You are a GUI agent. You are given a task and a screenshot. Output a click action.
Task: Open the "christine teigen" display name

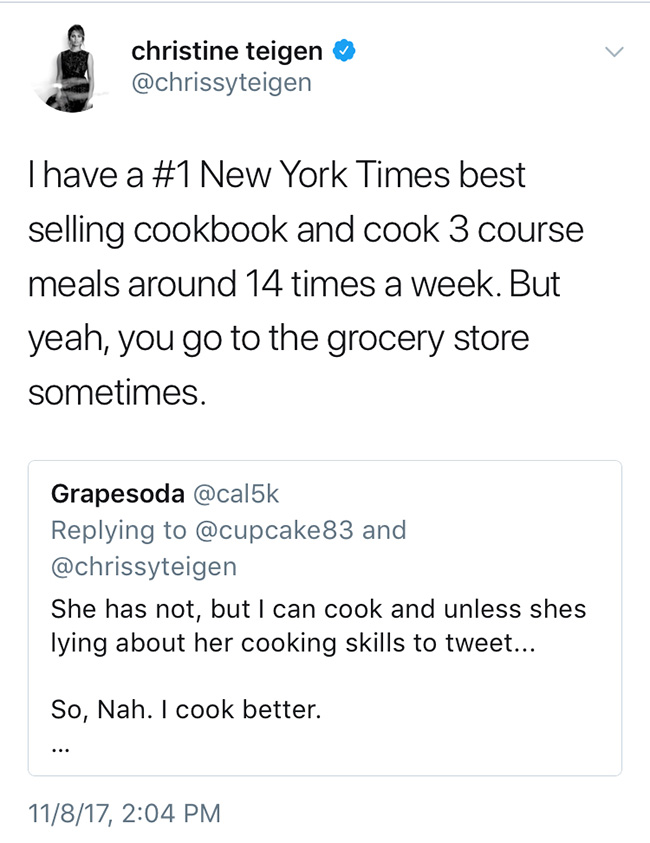[x=229, y=50]
